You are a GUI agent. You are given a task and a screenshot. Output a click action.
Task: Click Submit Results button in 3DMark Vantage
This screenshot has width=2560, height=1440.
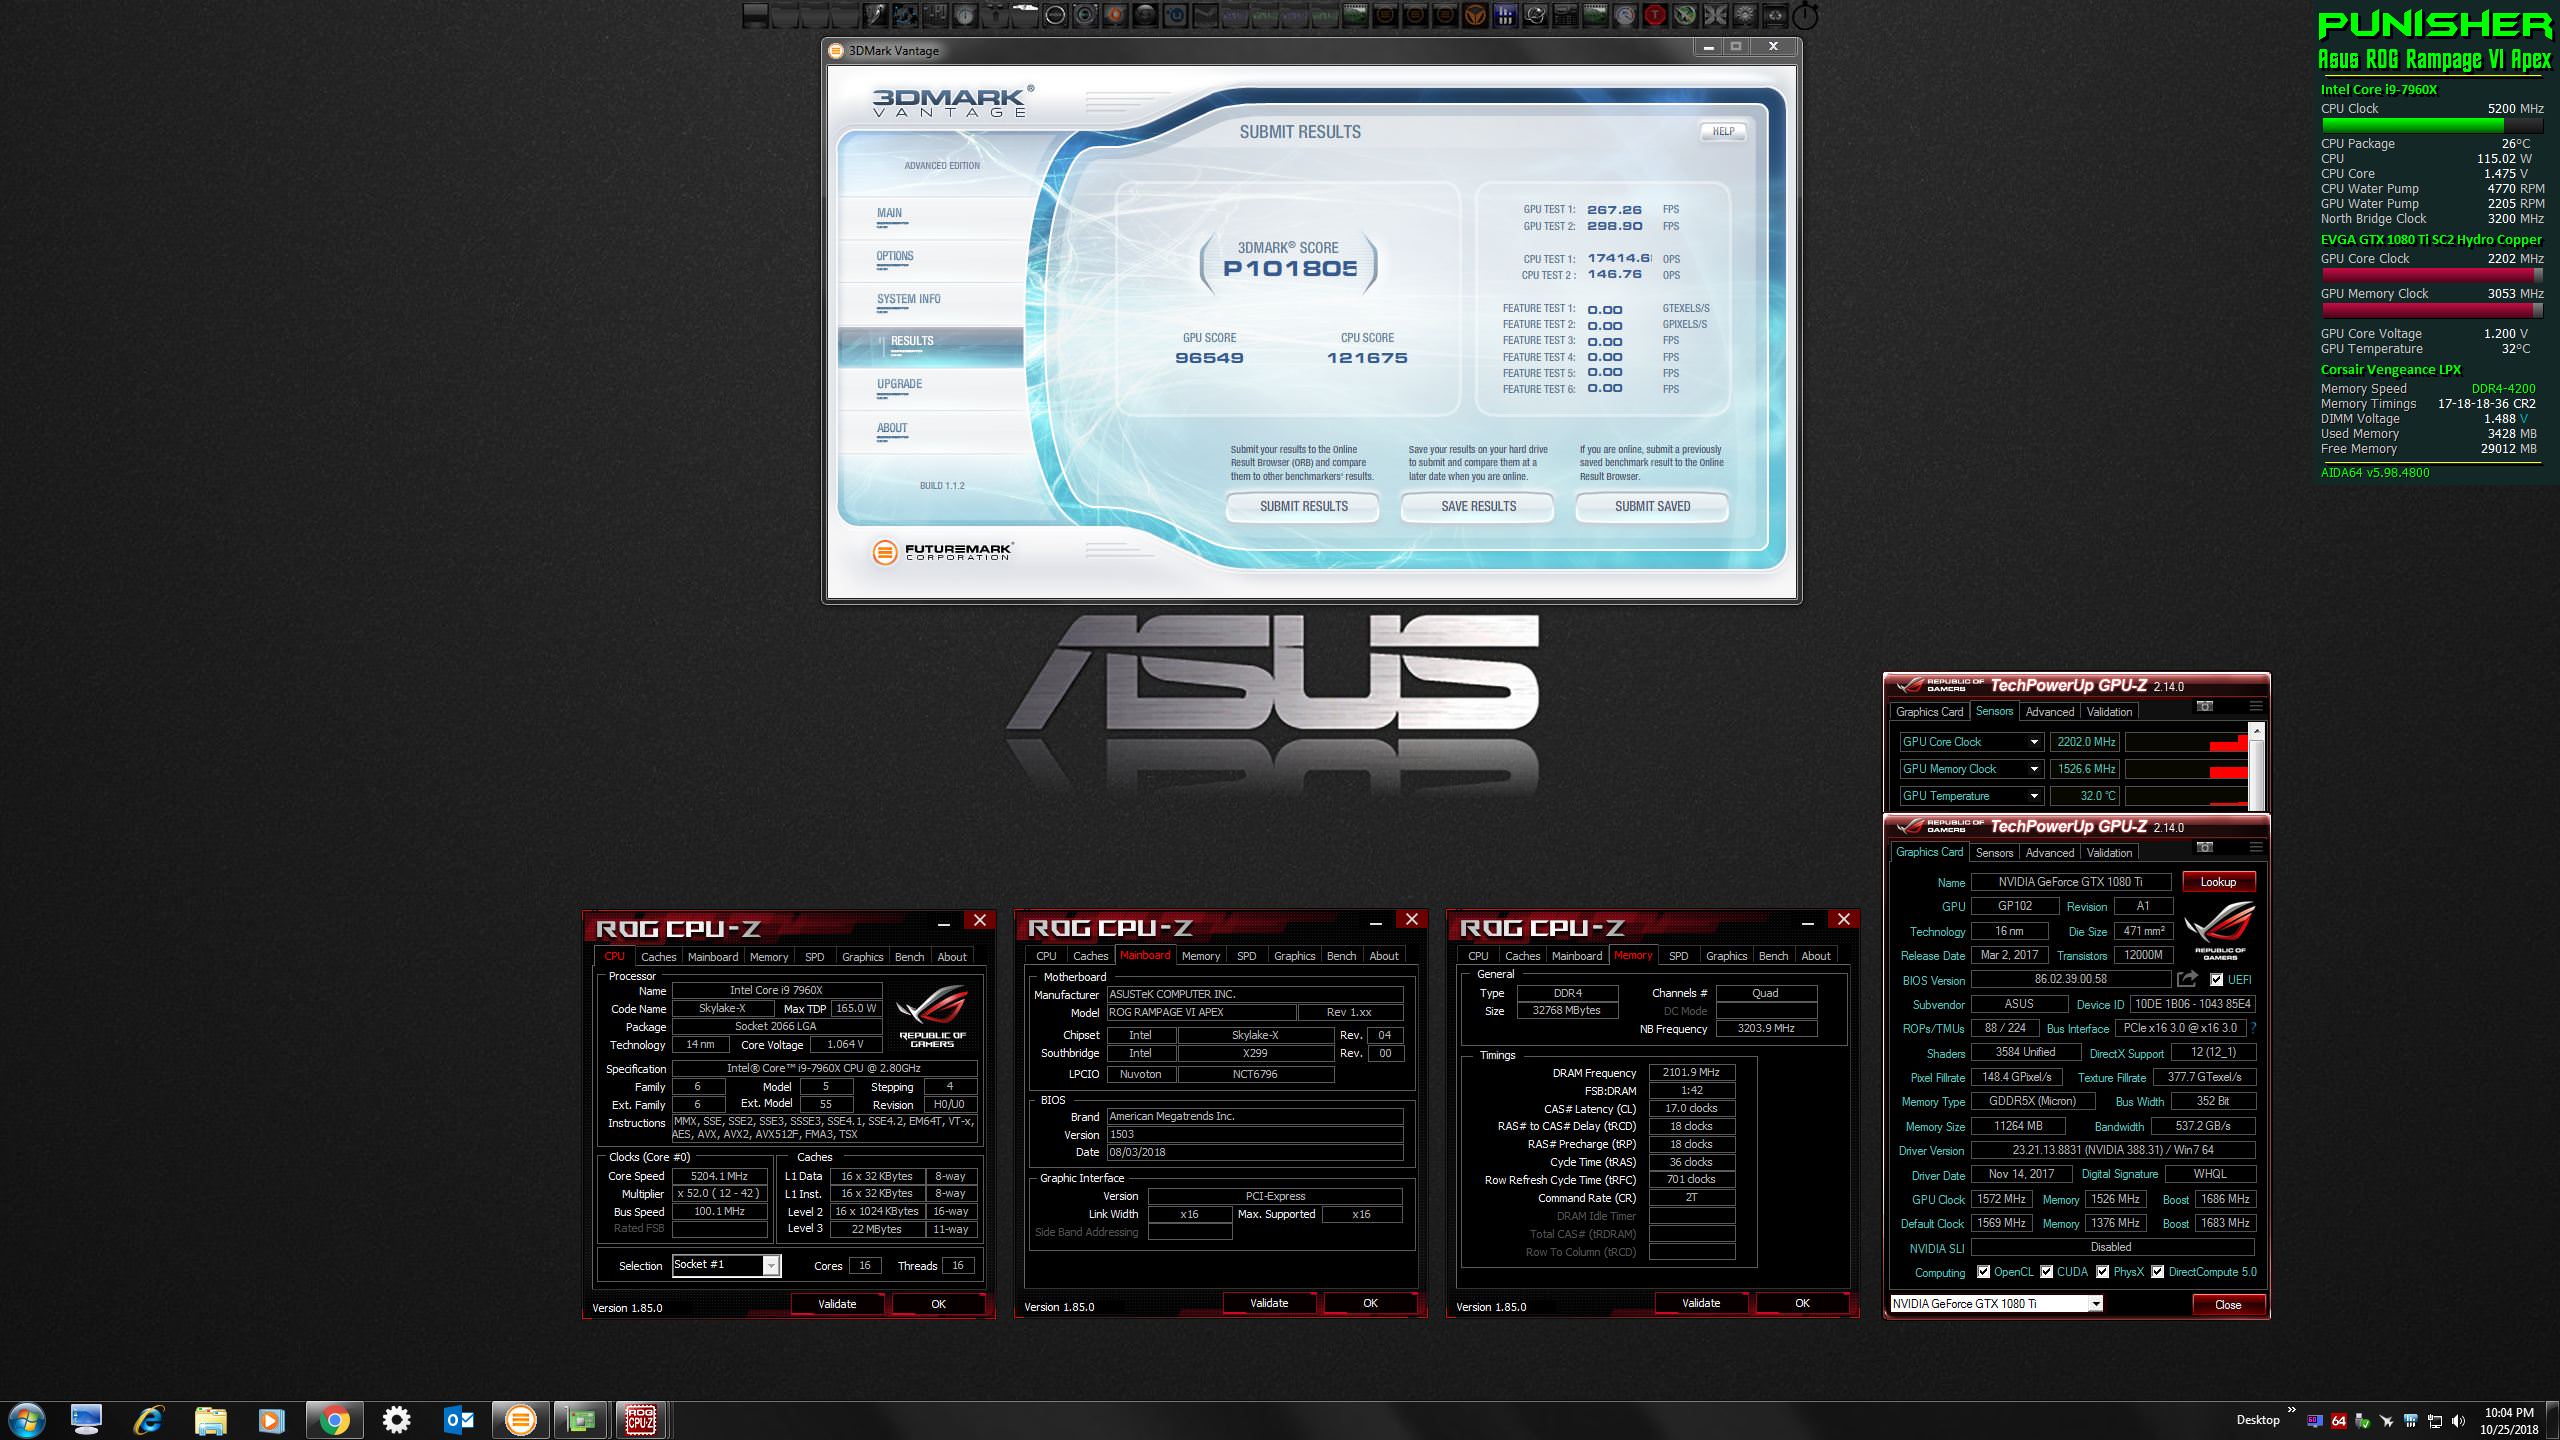1303,506
